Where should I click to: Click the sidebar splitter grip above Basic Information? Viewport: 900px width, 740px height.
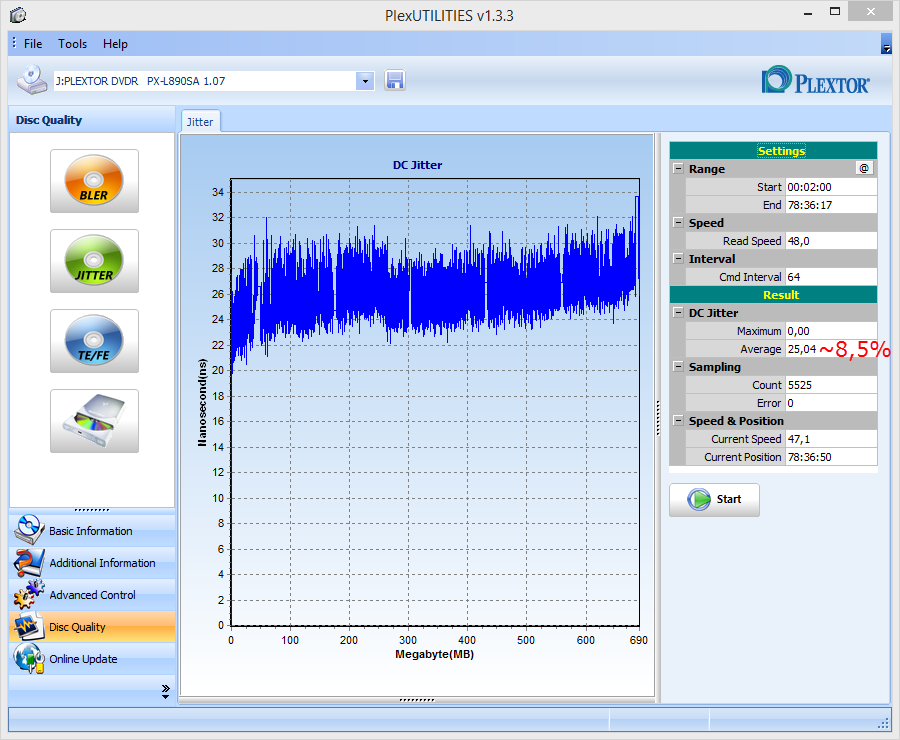point(92,510)
